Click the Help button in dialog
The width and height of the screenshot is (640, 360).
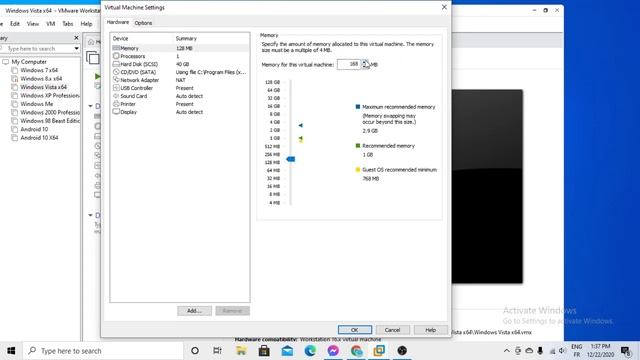point(431,330)
